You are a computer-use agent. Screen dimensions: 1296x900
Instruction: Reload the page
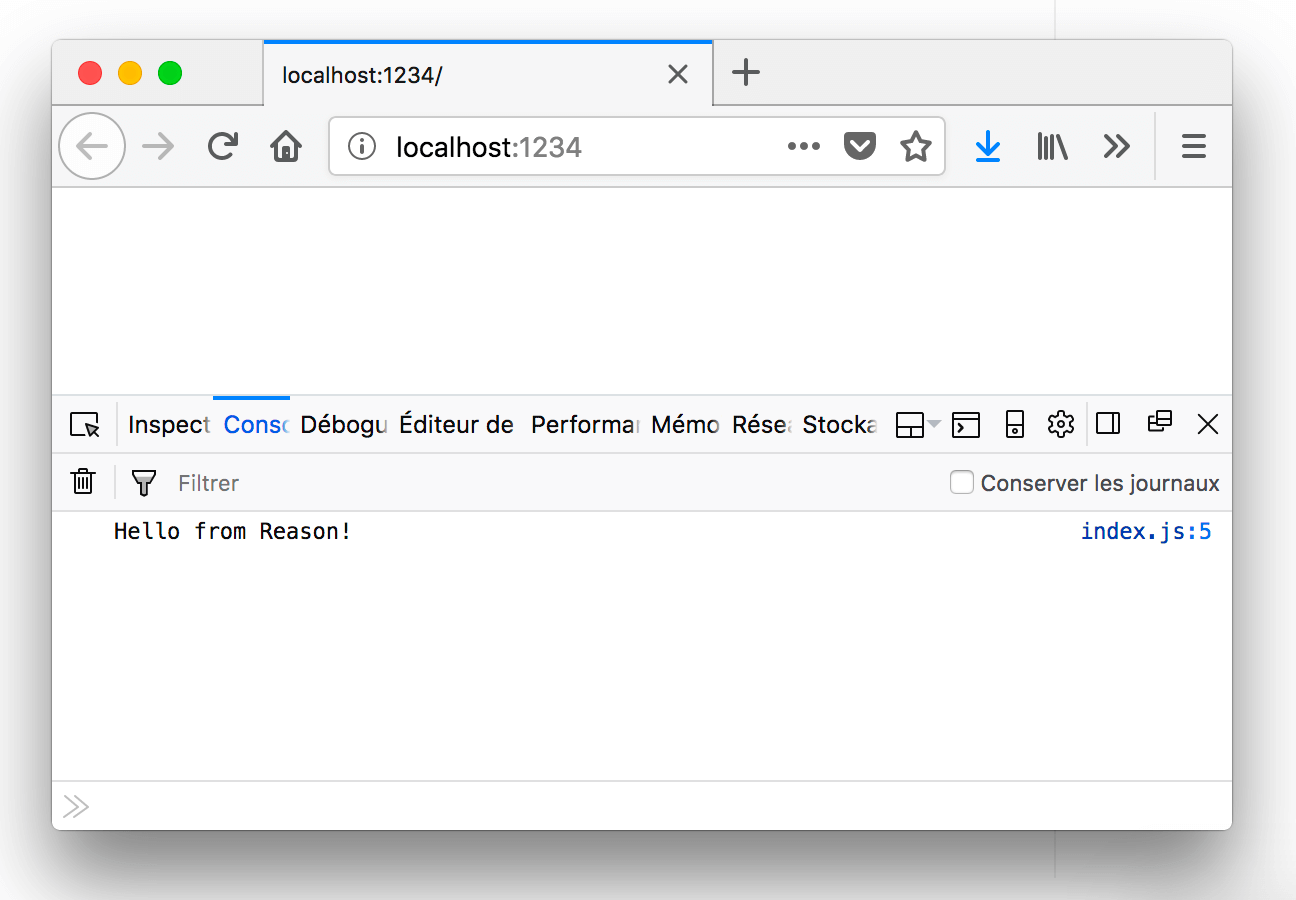[222, 147]
